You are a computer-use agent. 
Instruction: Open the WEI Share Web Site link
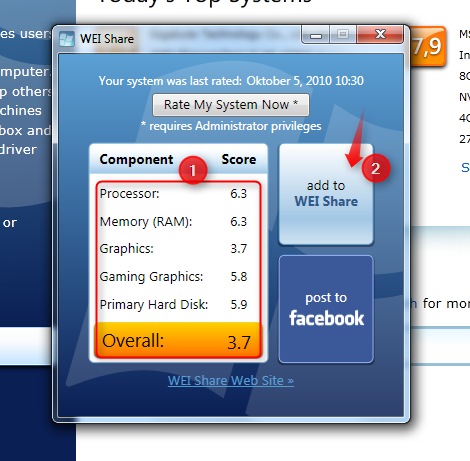click(231, 380)
